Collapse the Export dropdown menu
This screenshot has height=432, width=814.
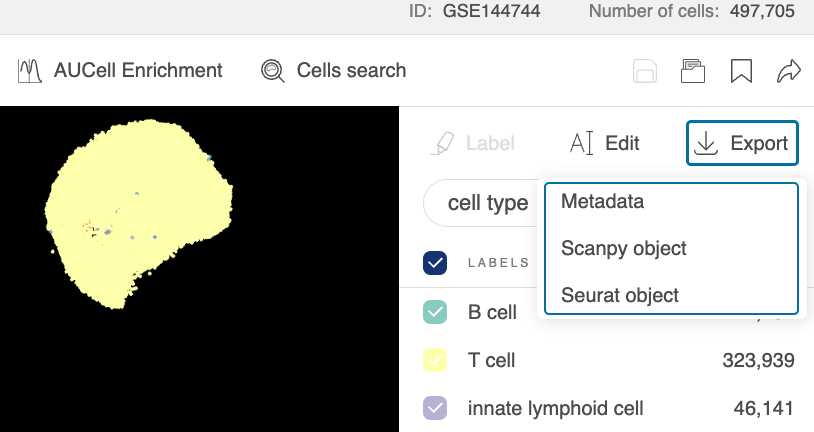742,144
